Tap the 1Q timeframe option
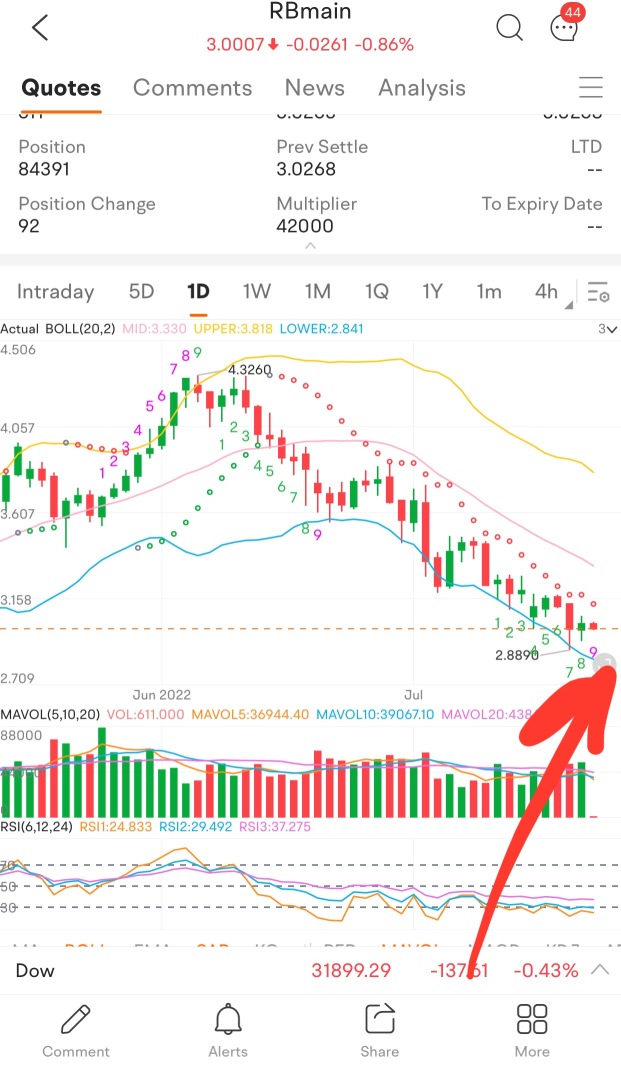Image resolution: width=621 pixels, height=1068 pixels. click(x=376, y=292)
